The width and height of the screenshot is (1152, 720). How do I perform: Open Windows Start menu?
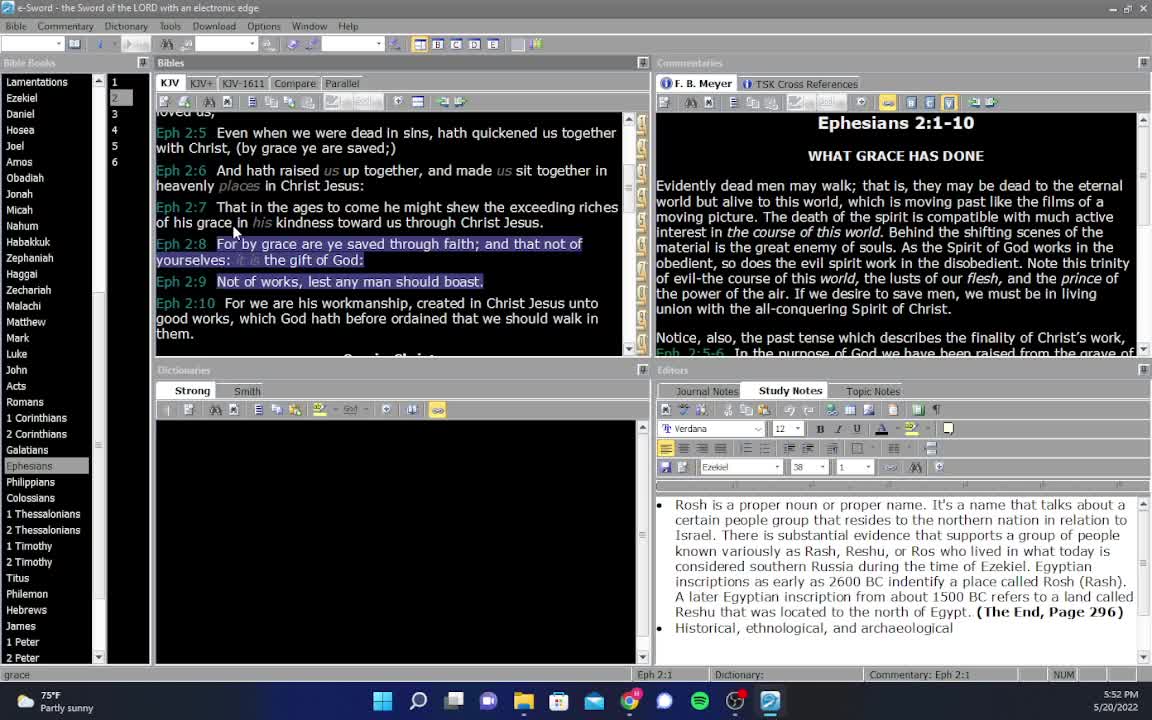(x=383, y=701)
